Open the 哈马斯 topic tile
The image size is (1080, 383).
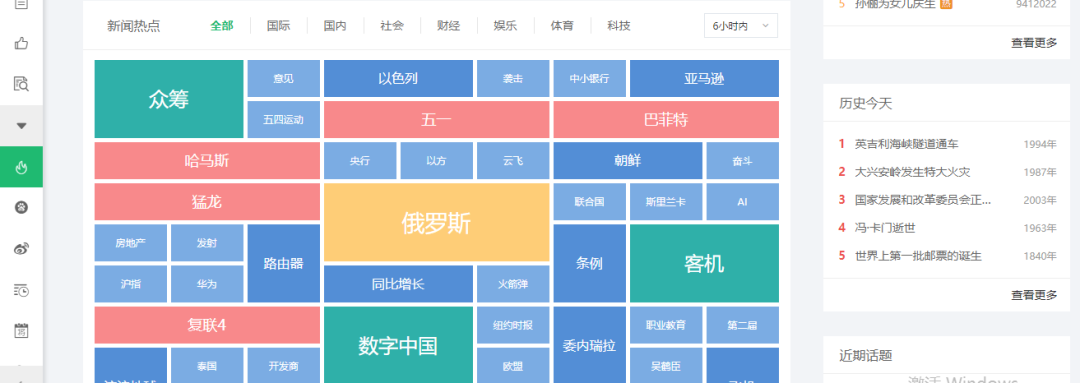tap(207, 161)
